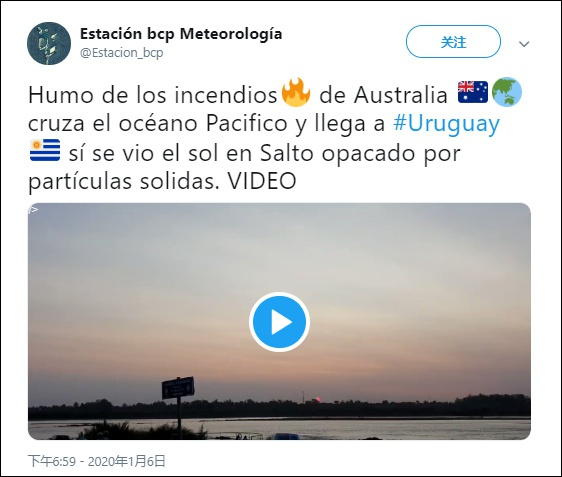Open the tweet timestamp 下午6:59 2020年1月6日
This screenshot has width=562, height=477.
pyautogui.click(x=97, y=461)
